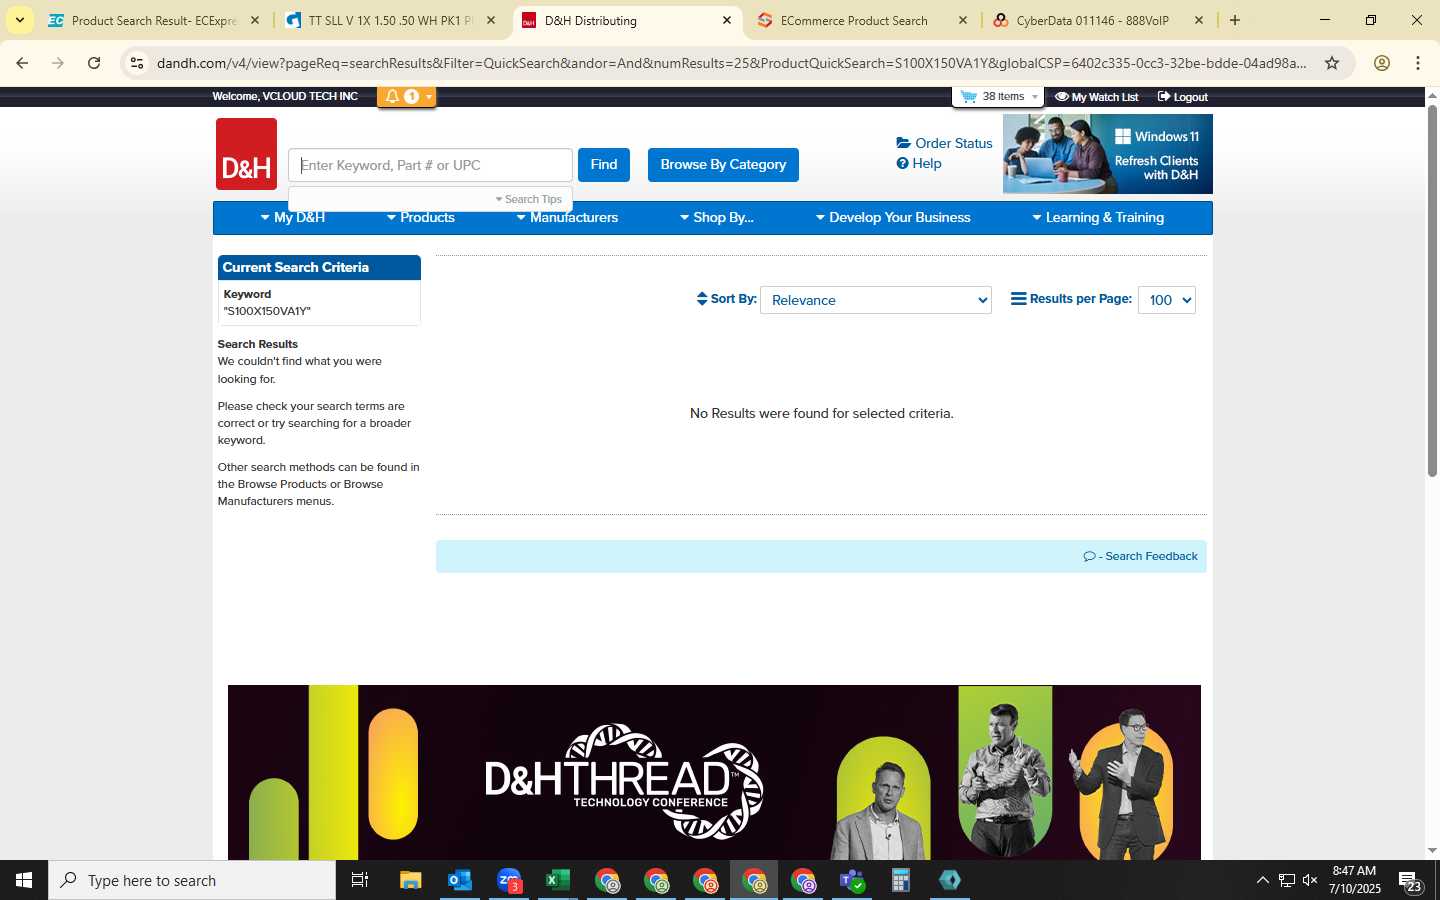Switch to ECommerce Product Search tab
Viewport: 1440px width, 900px height.
(x=854, y=20)
